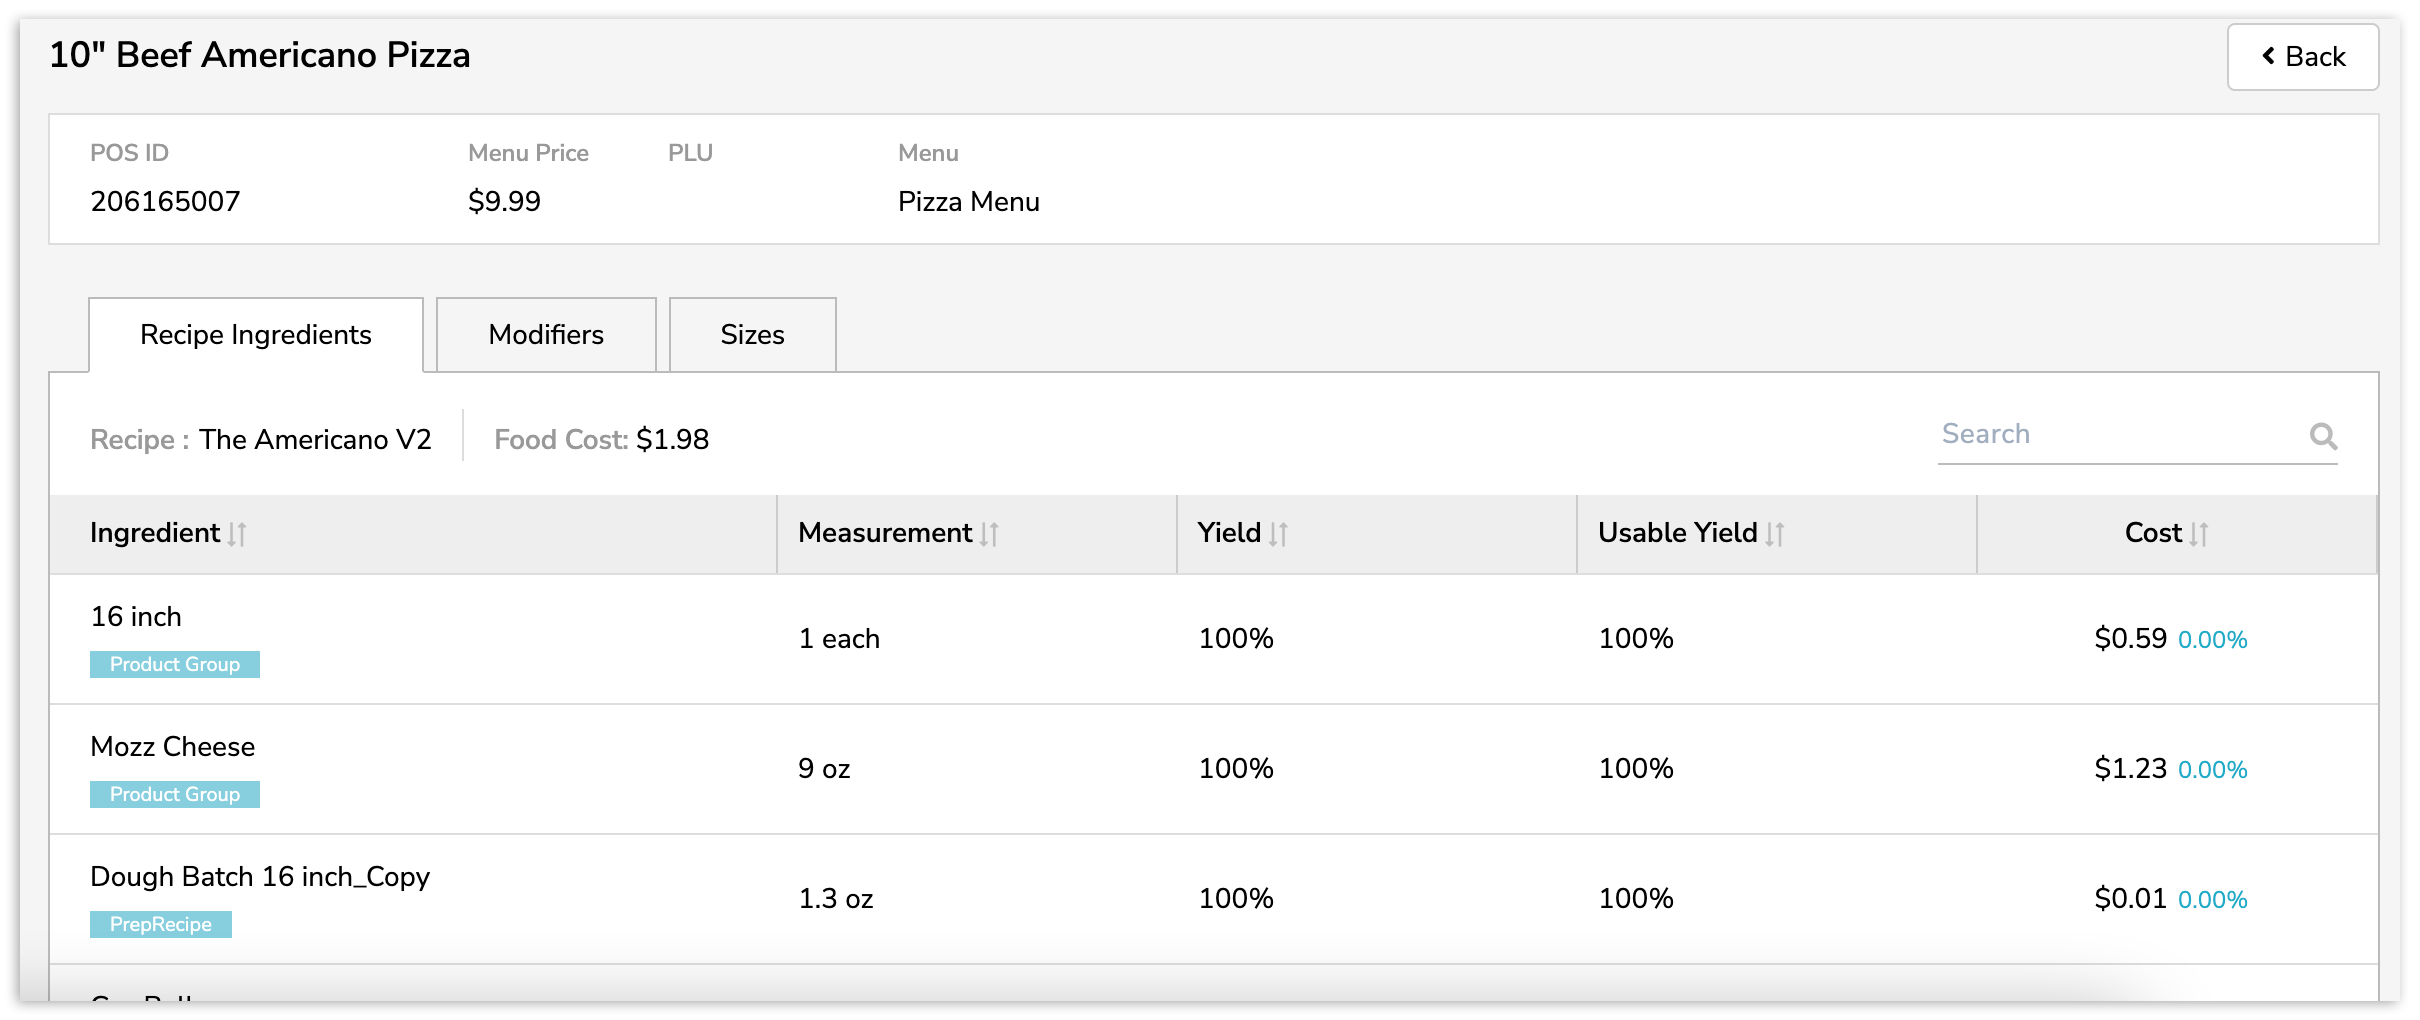Click the 0.00% link beside the $0.01 cost
The image size is (2420, 1020).
(x=2213, y=899)
